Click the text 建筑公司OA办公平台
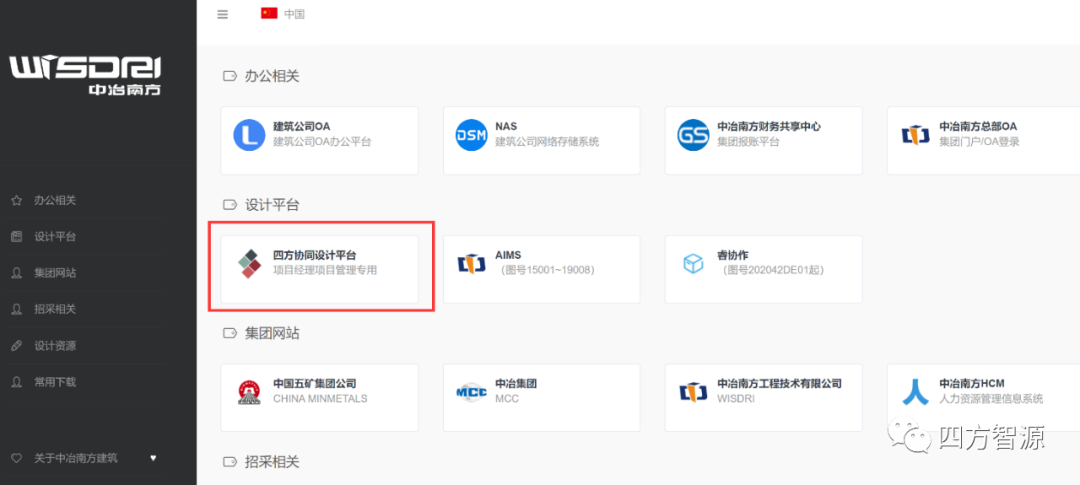Viewport: 1080px width, 485px height. click(x=322, y=142)
